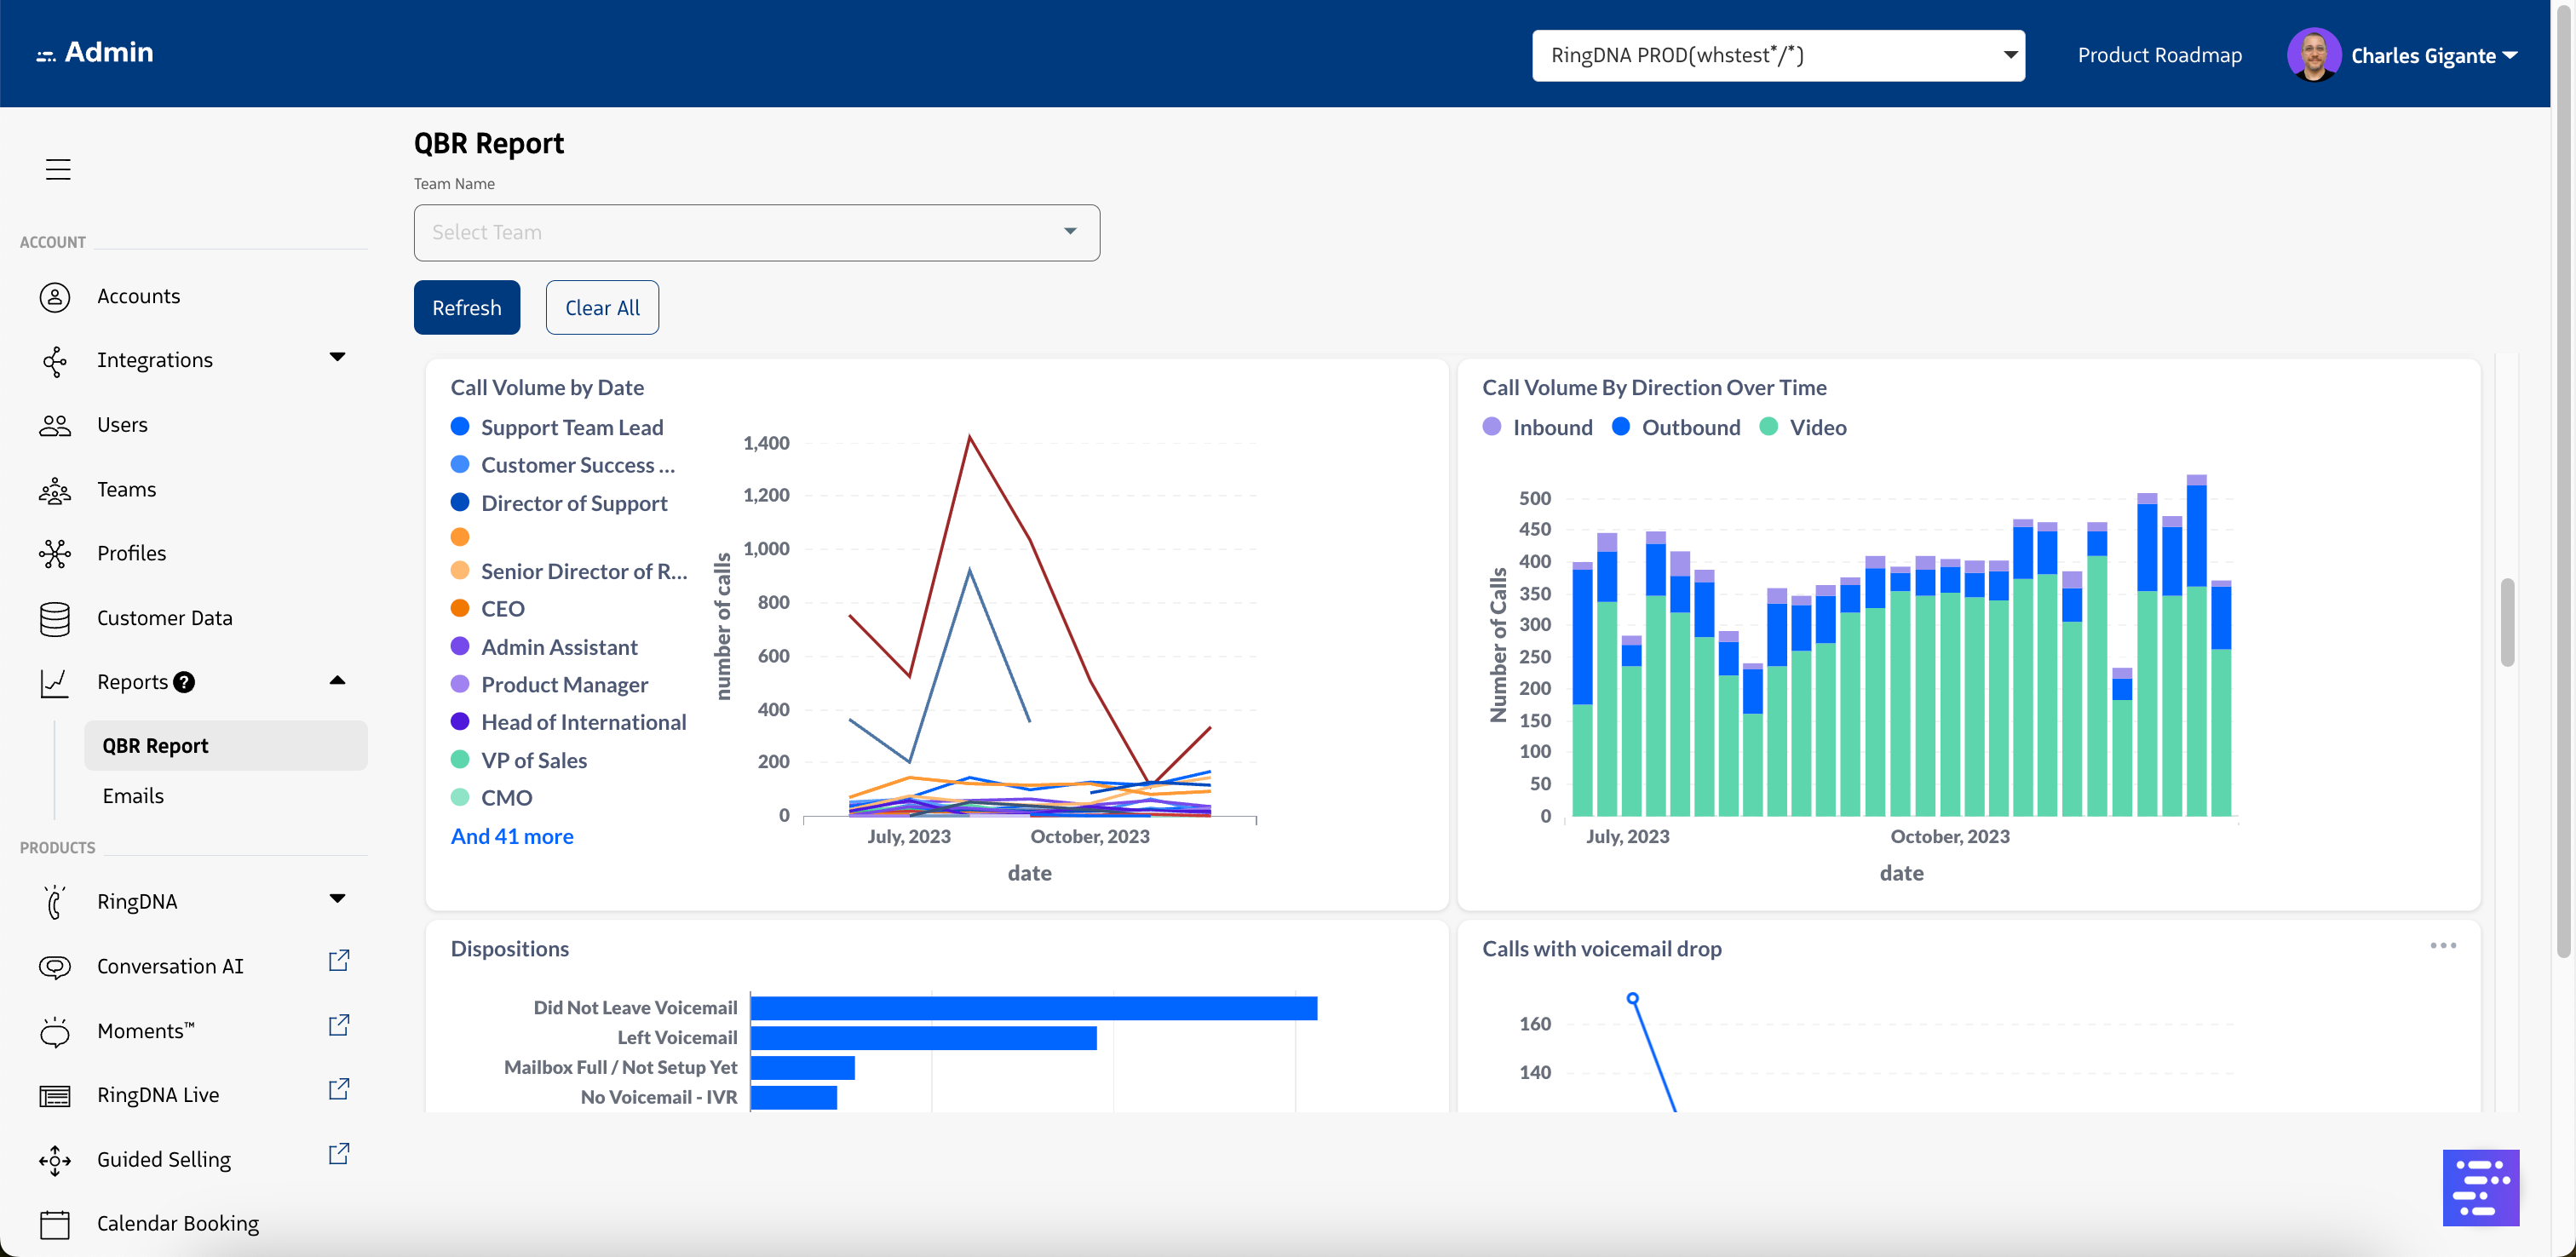Toggle Outbound series in legend
This screenshot has width=2576, height=1257.
pyautogui.click(x=1677, y=427)
